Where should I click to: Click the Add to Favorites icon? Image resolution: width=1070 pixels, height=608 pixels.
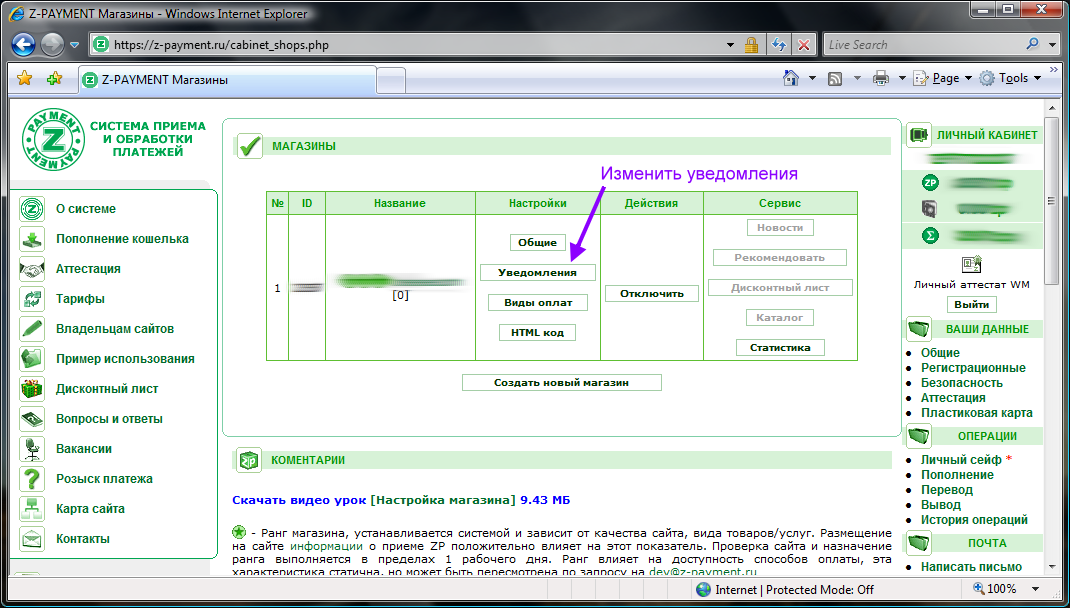pos(55,78)
